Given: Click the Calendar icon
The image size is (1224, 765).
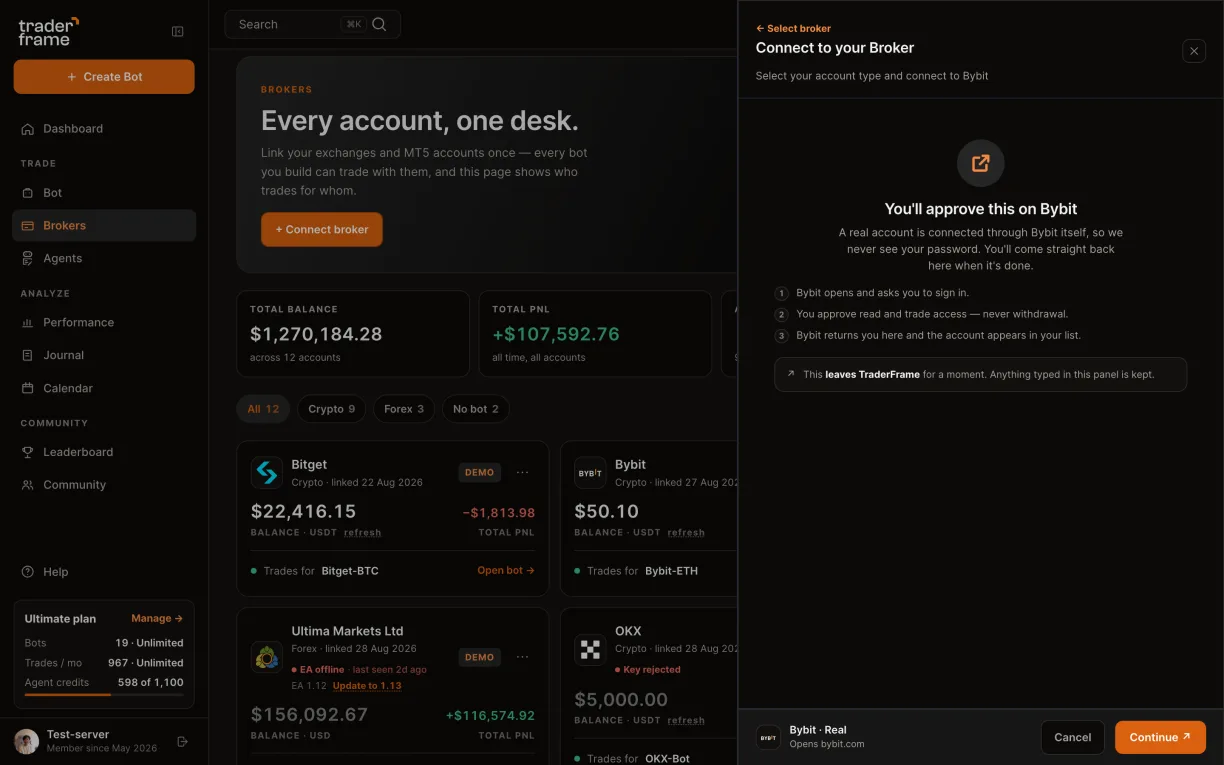Looking at the screenshot, I should [28, 389].
